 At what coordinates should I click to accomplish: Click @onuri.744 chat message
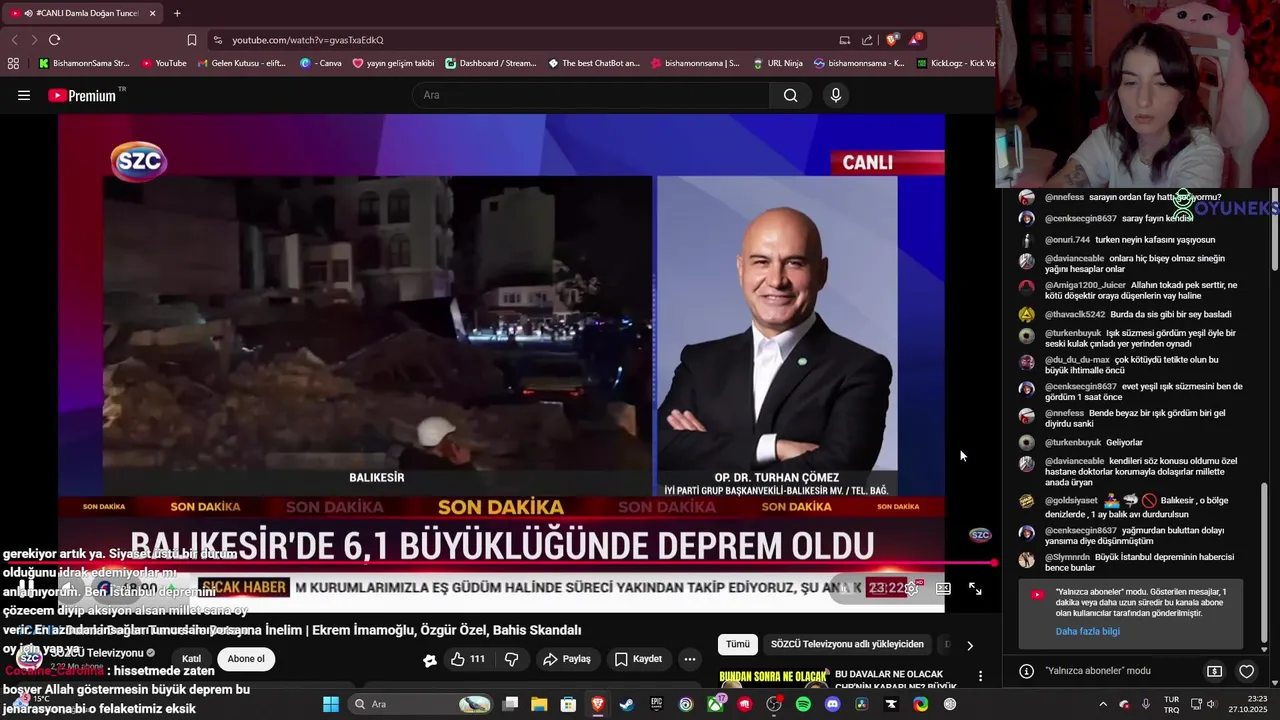[x=1128, y=240]
